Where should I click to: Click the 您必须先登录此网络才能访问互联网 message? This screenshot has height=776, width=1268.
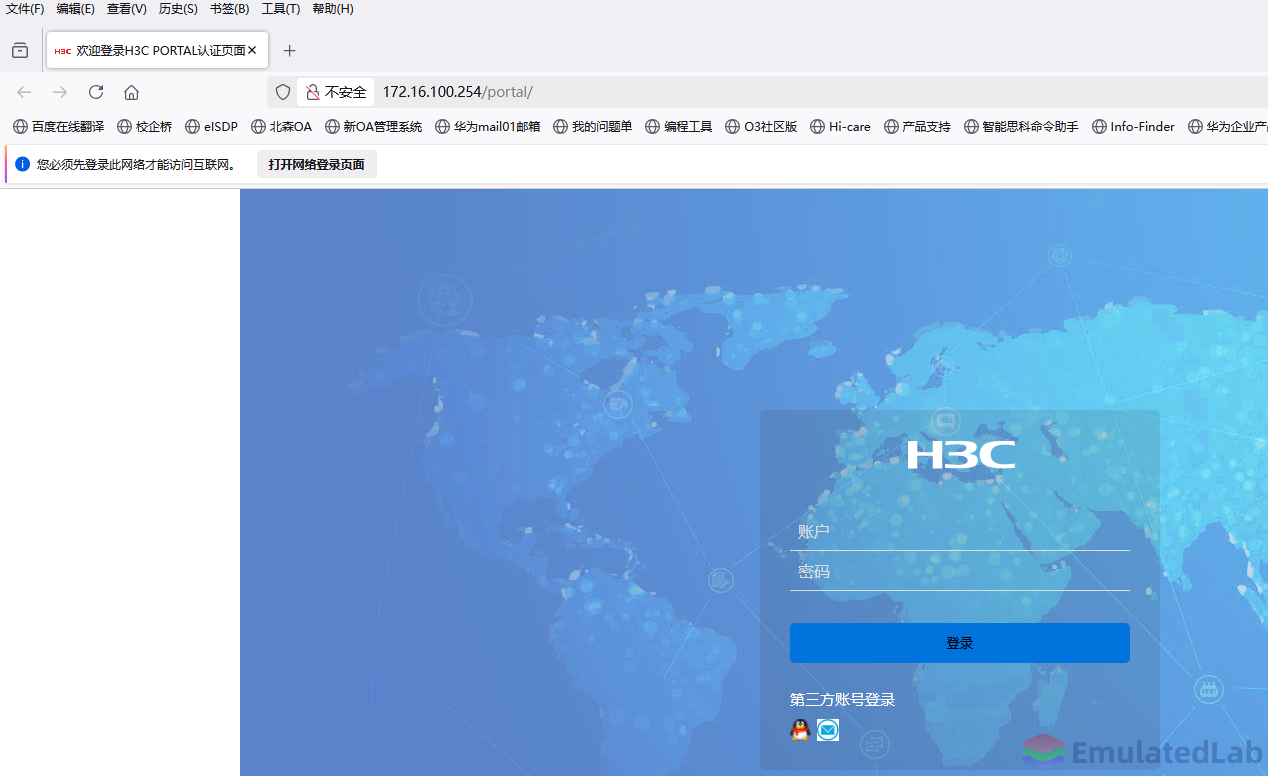point(137,164)
